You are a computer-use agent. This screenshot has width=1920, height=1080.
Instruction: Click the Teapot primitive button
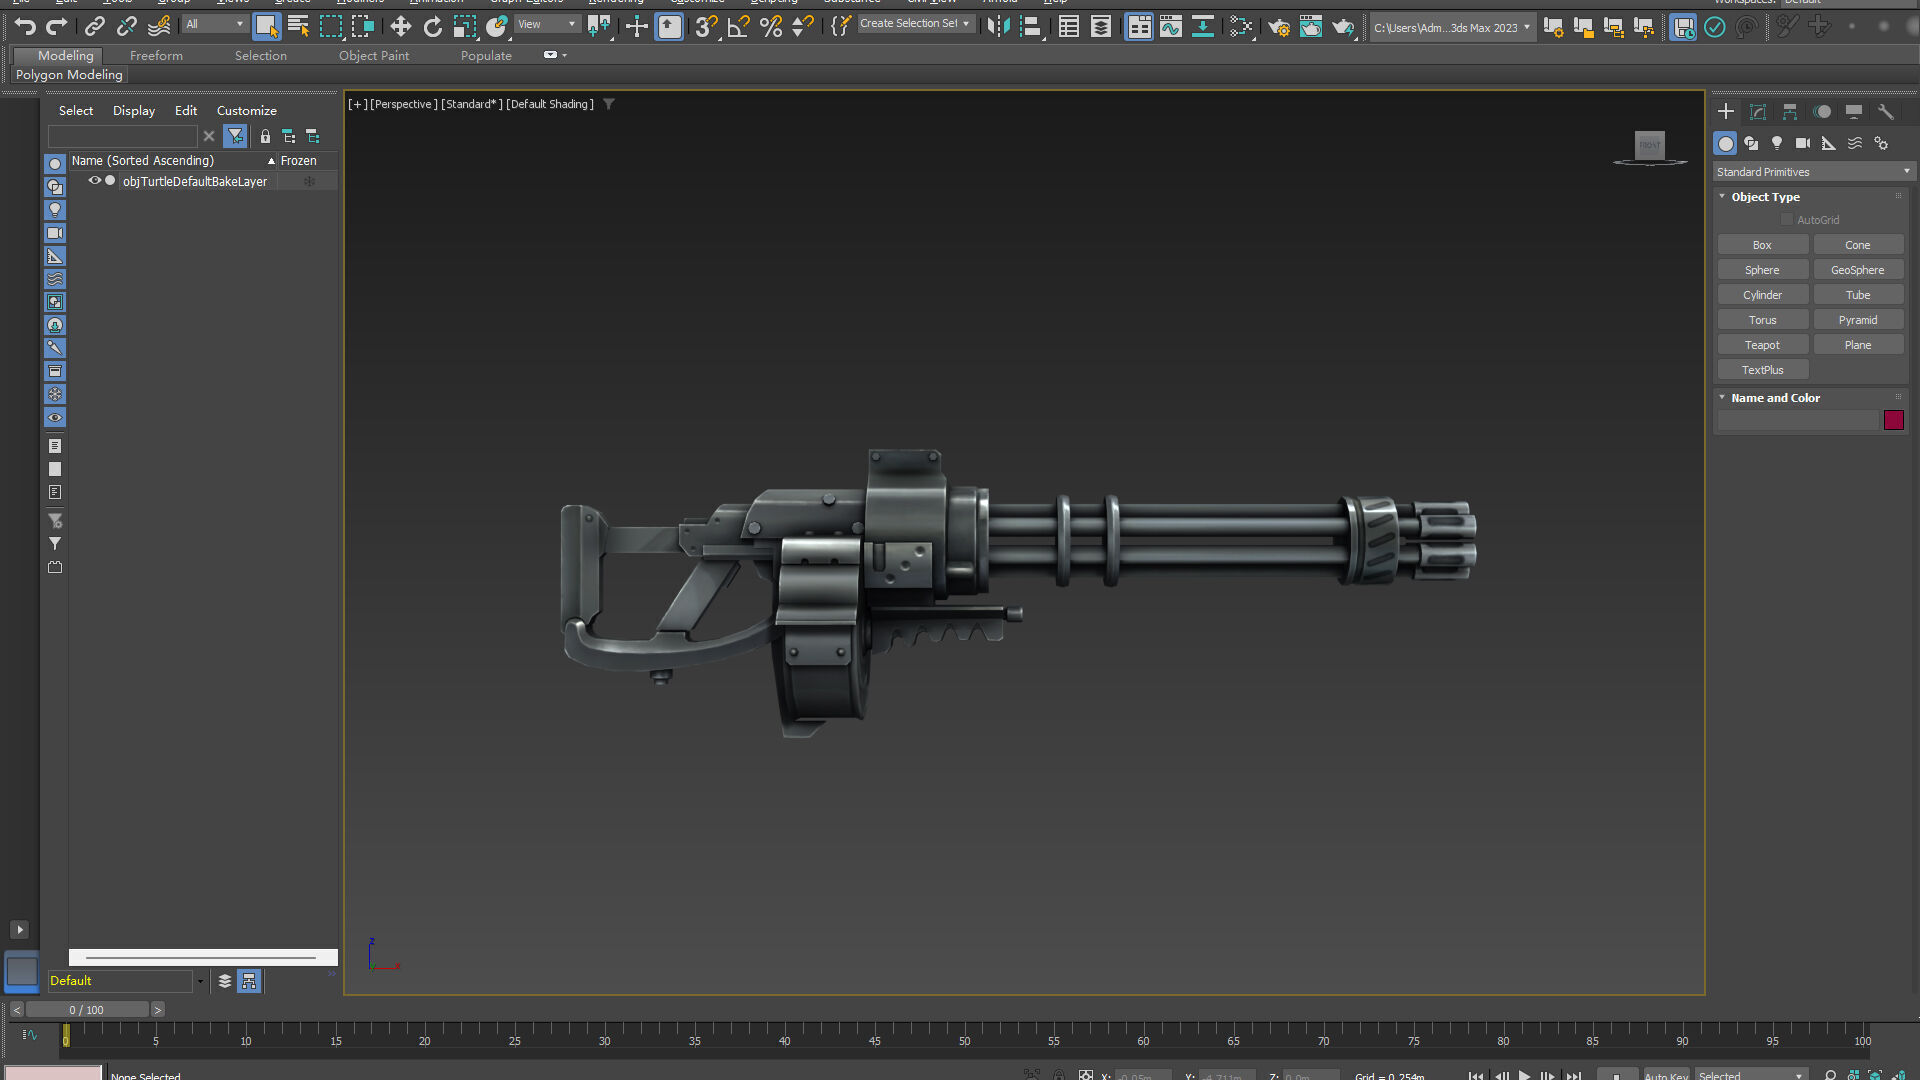(1762, 345)
